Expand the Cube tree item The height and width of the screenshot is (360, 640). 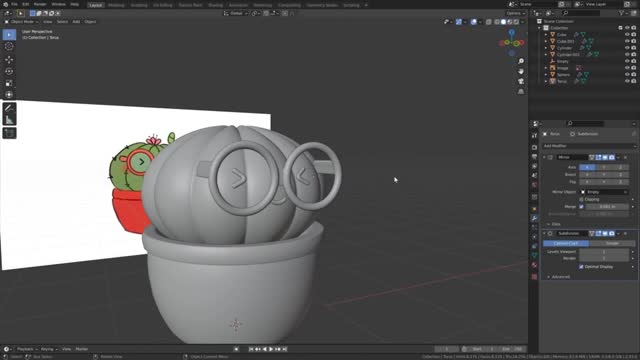point(546,35)
